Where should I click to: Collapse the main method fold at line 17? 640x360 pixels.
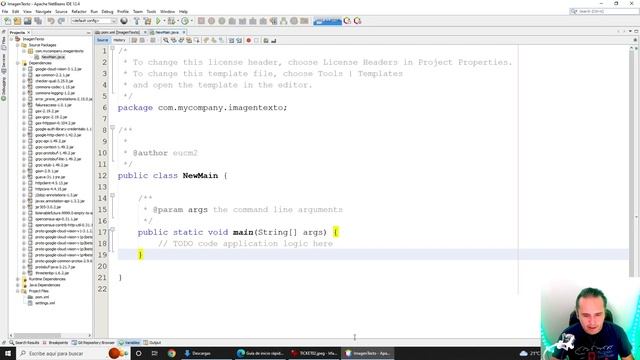pyautogui.click(x=112, y=230)
